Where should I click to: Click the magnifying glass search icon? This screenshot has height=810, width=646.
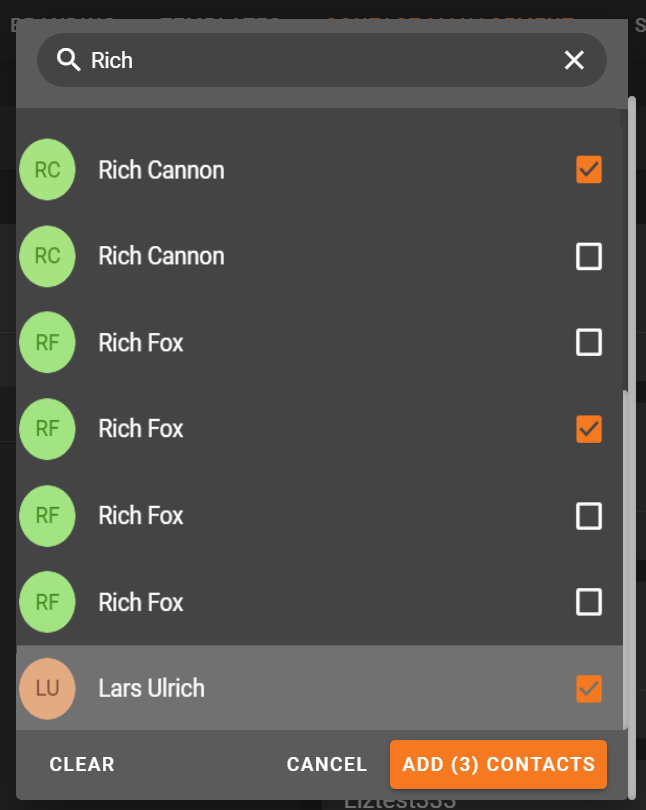point(68,60)
